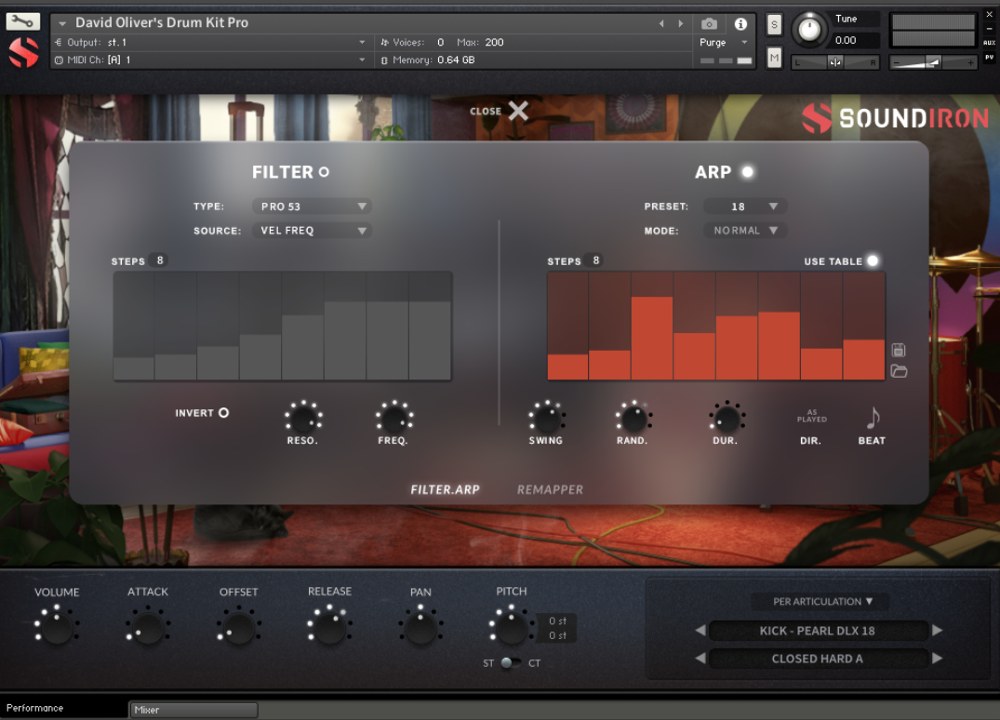Open instrument snapshots via the camera icon
This screenshot has height=720, width=1000.
tap(709, 23)
